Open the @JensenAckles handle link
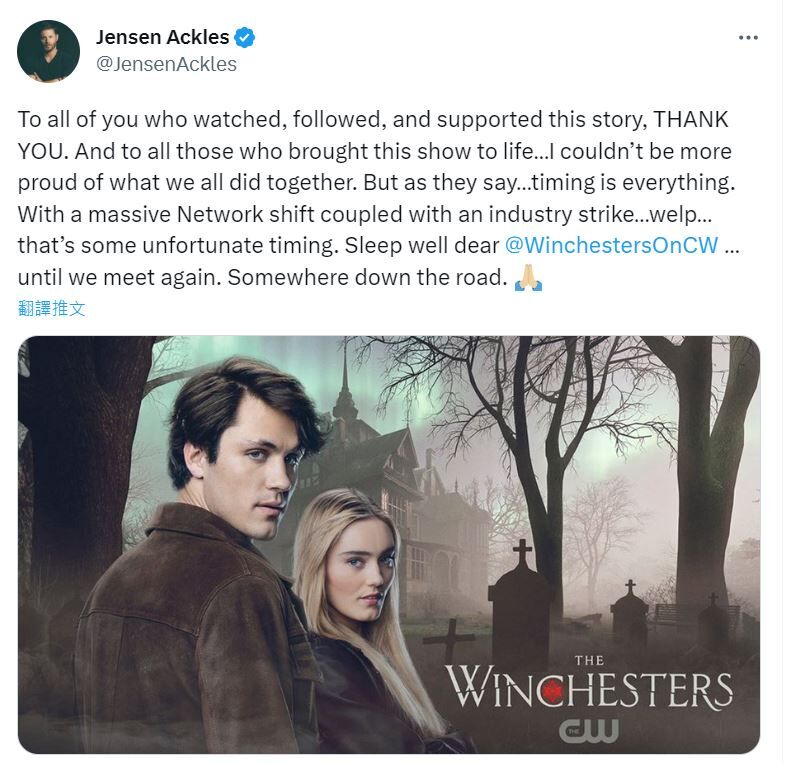This screenshot has height=763, width=798. pyautogui.click(x=166, y=64)
